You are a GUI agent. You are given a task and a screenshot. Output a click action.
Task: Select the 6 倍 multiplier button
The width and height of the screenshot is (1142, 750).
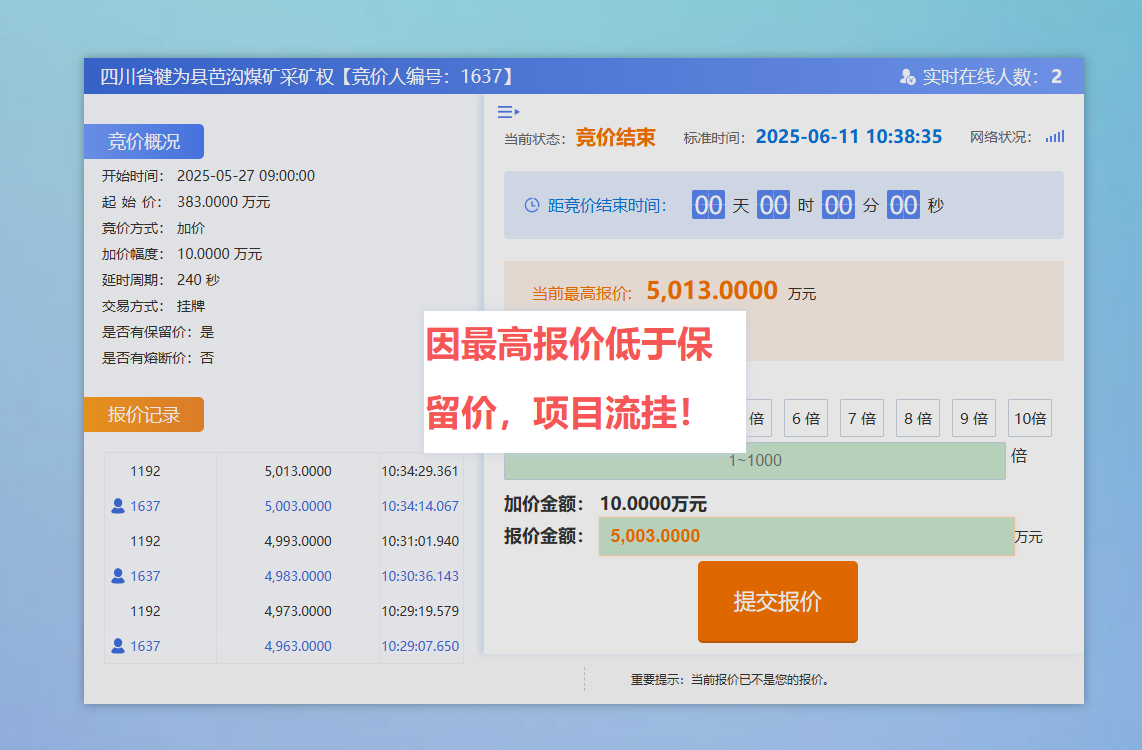click(805, 418)
